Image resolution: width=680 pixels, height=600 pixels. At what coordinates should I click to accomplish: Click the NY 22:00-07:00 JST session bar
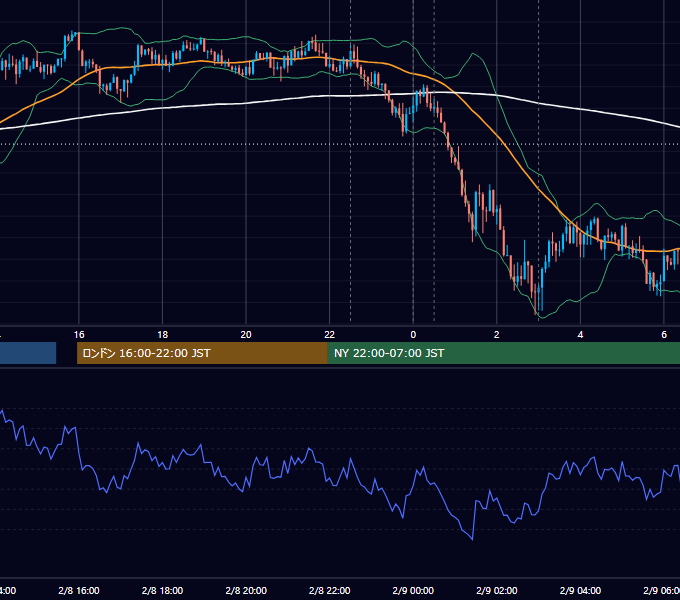tap(503, 353)
